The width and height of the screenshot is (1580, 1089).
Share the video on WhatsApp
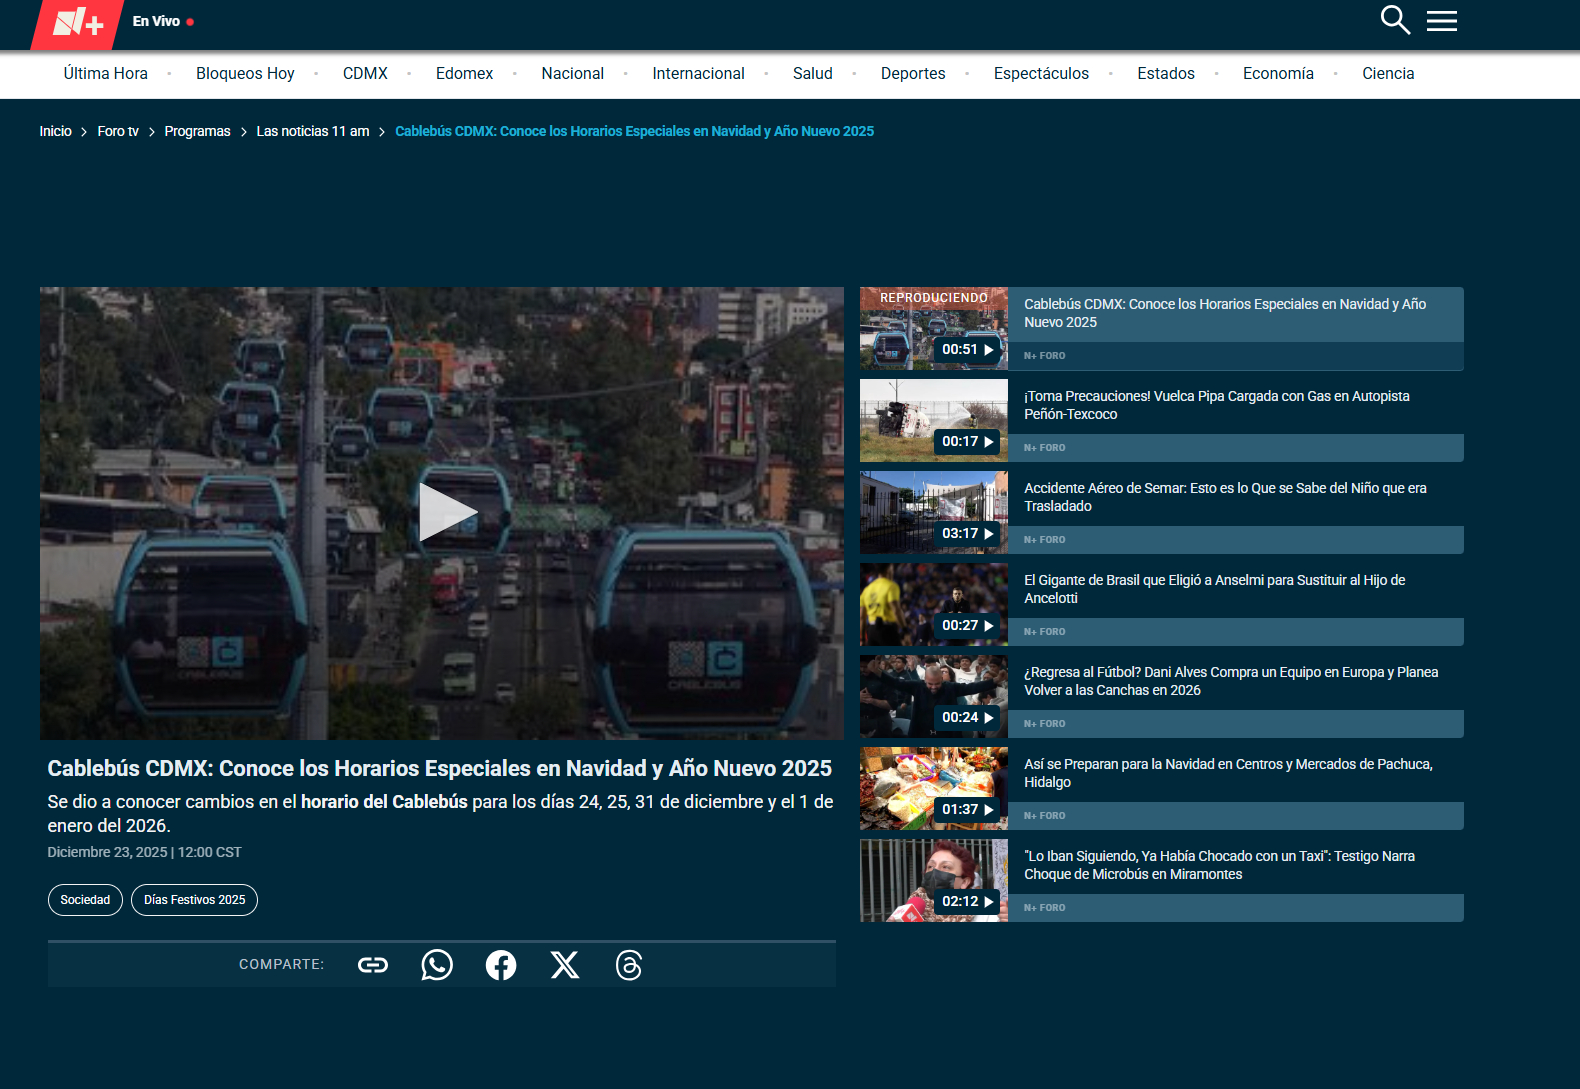(x=437, y=965)
